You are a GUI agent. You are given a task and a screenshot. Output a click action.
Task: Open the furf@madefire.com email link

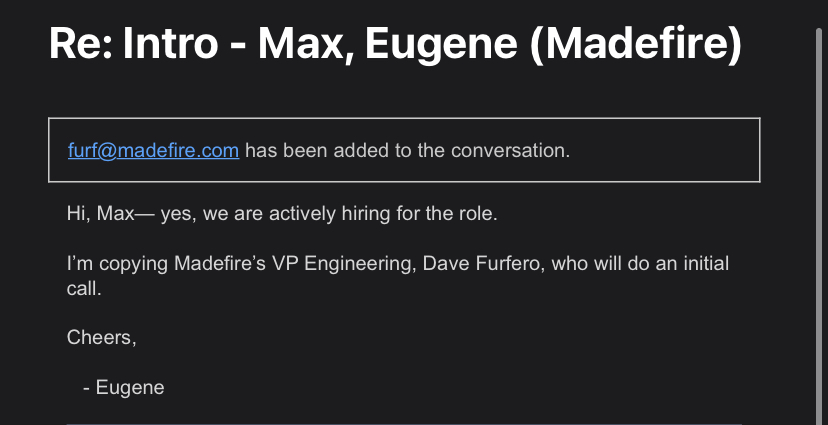(153, 150)
